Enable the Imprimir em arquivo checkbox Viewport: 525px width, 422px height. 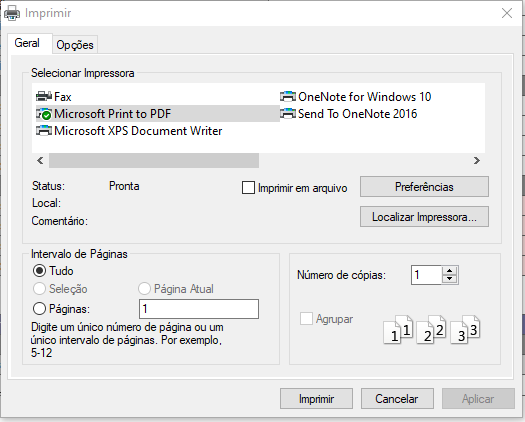pos(248,188)
